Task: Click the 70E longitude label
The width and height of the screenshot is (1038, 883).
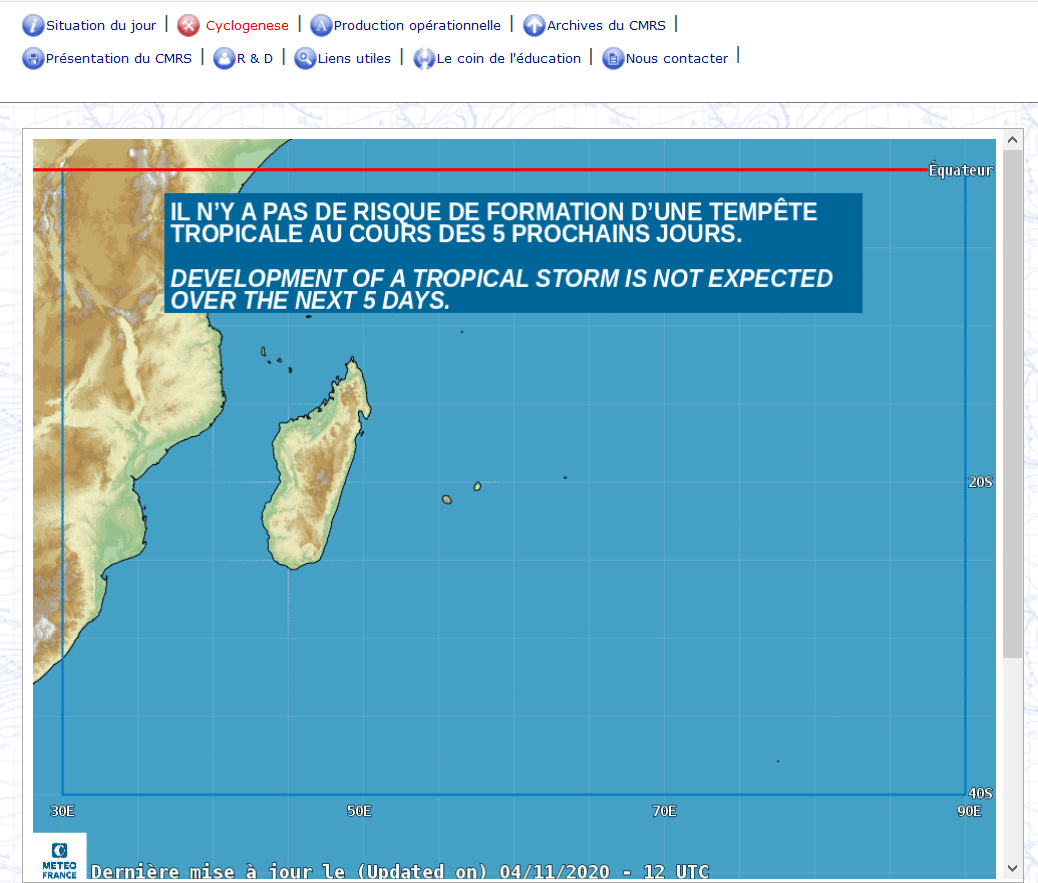Action: (664, 811)
